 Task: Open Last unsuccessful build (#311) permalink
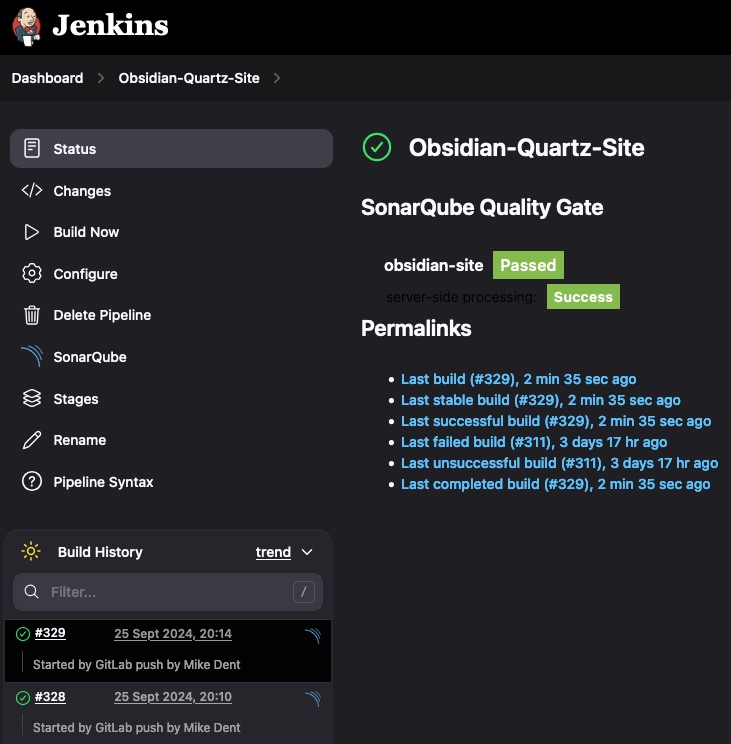[560, 463]
